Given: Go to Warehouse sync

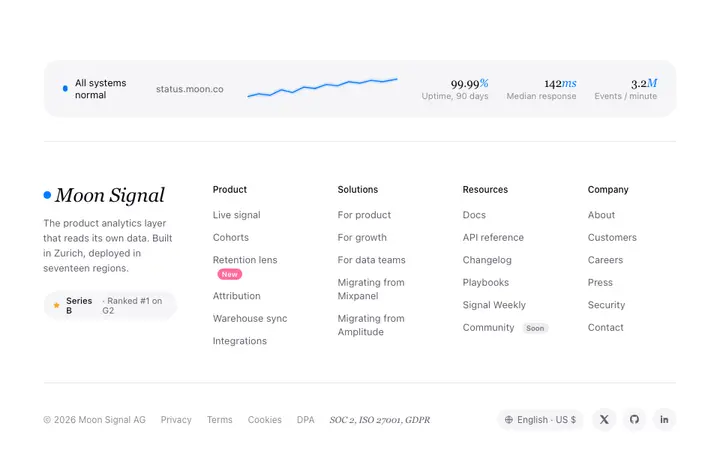Looking at the screenshot, I should [250, 318].
